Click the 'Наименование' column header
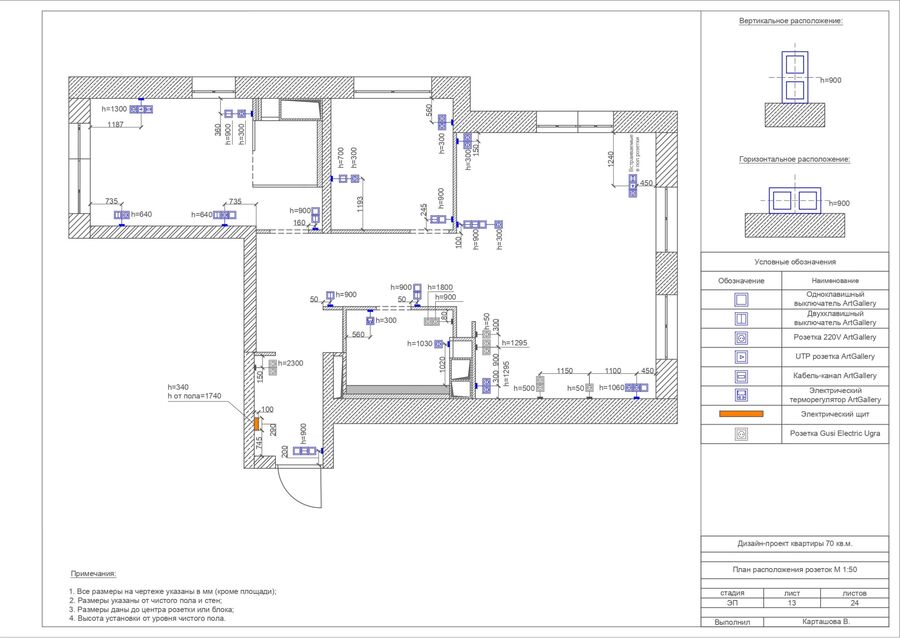 835,281
